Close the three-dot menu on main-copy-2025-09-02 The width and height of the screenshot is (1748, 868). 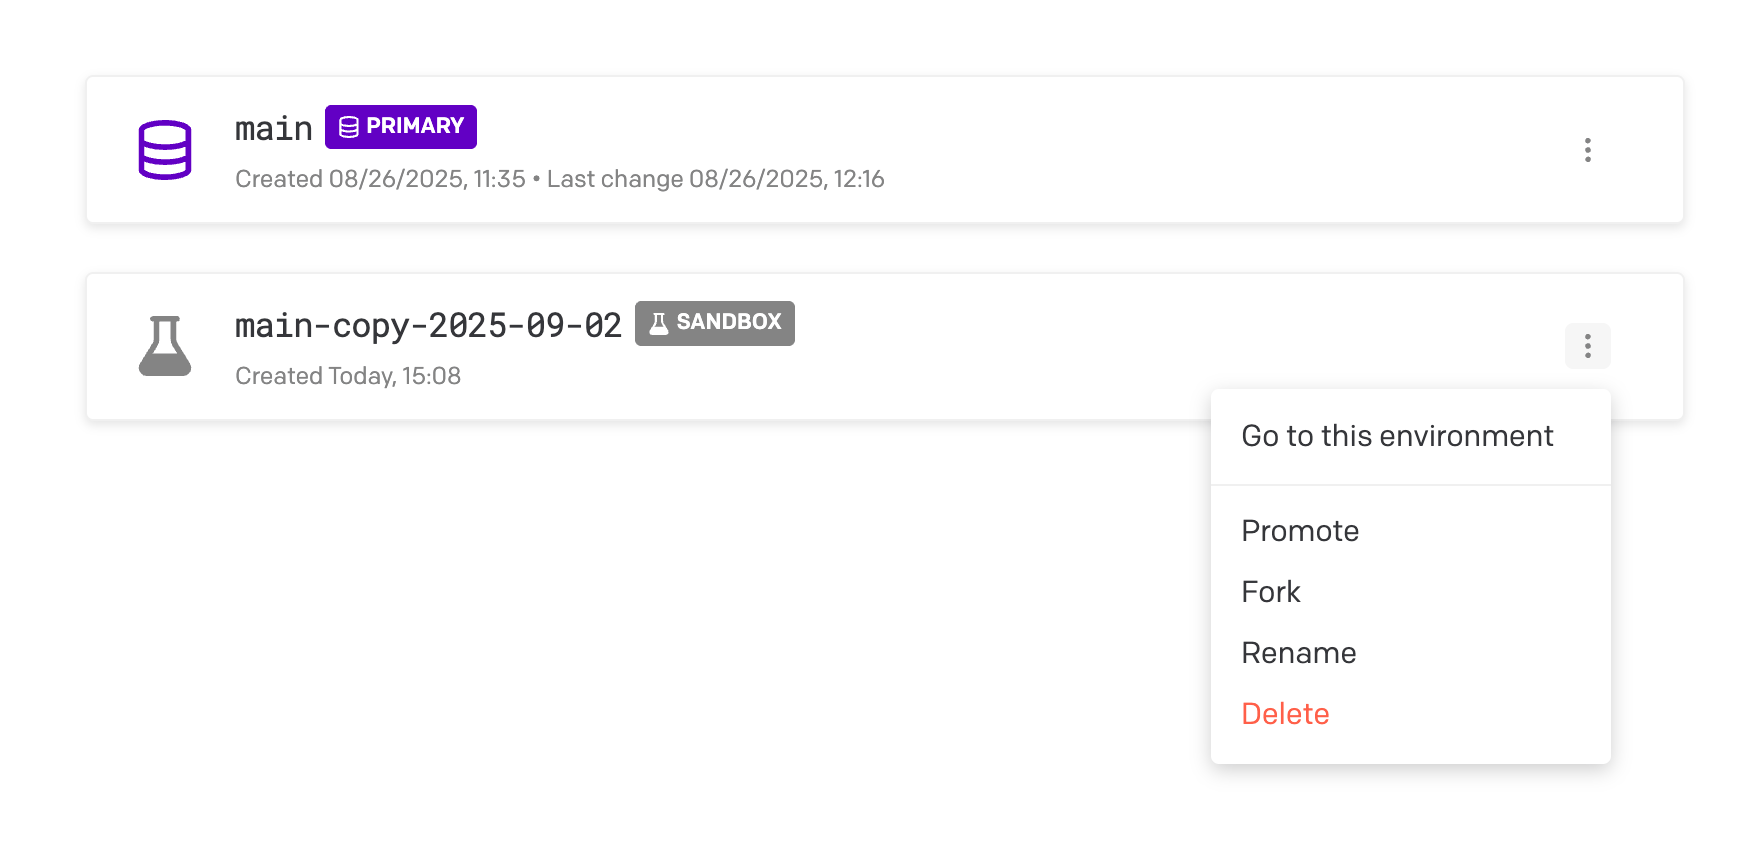tap(1587, 346)
